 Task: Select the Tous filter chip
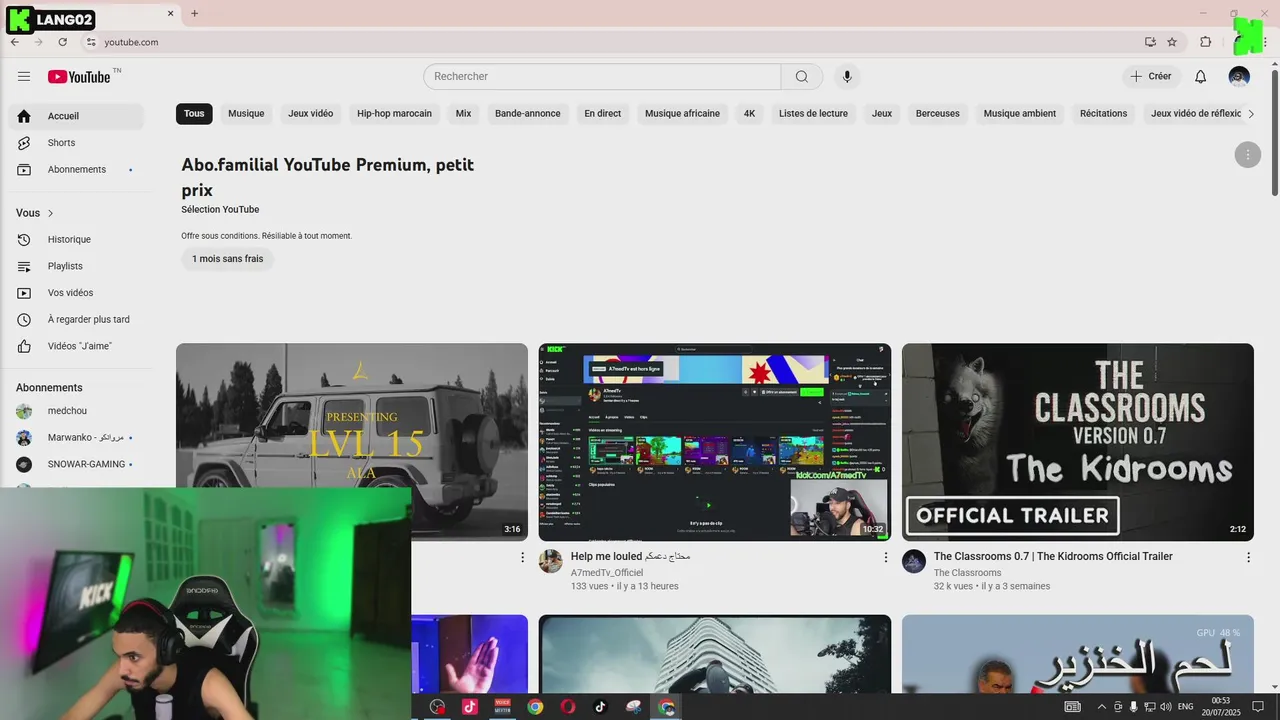(194, 114)
